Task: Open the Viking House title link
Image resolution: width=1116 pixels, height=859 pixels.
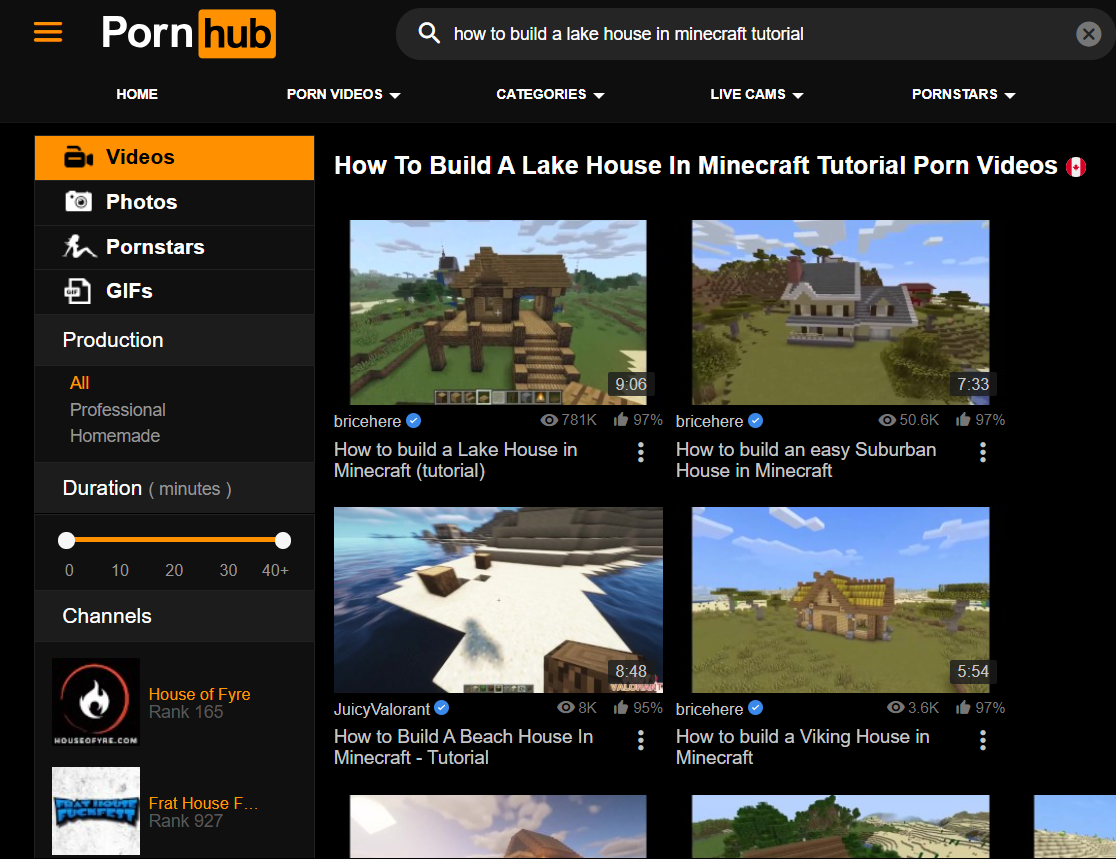Action: pyautogui.click(x=803, y=747)
